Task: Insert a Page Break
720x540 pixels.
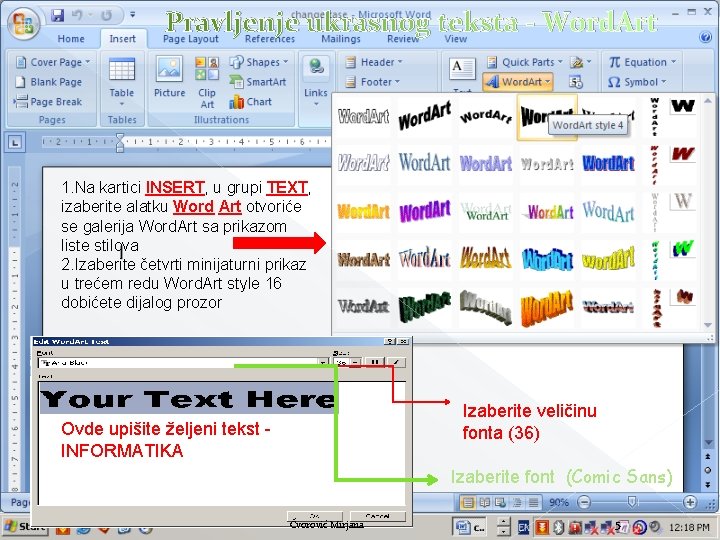Action: (48, 101)
